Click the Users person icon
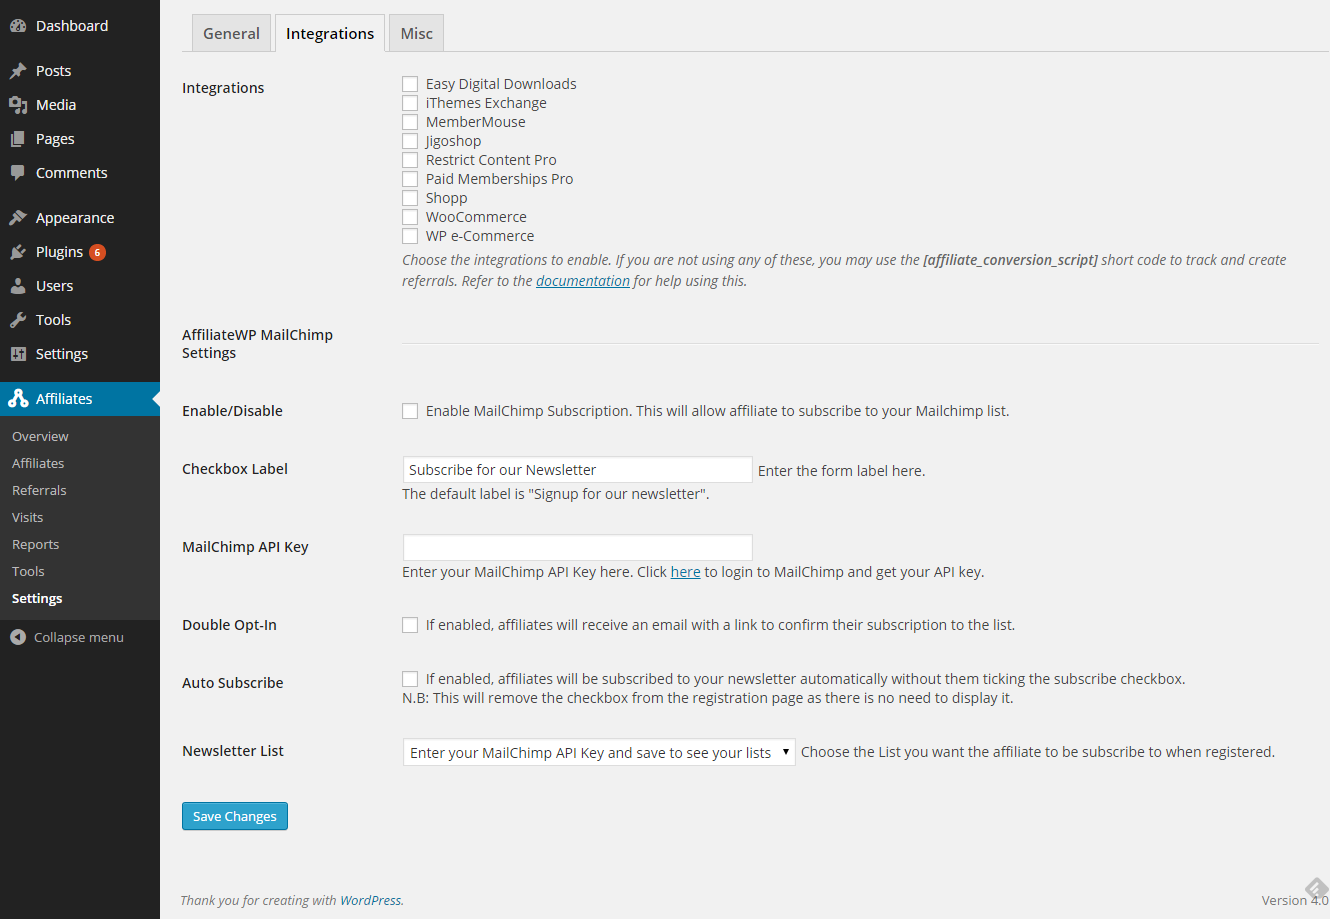 tap(18, 286)
